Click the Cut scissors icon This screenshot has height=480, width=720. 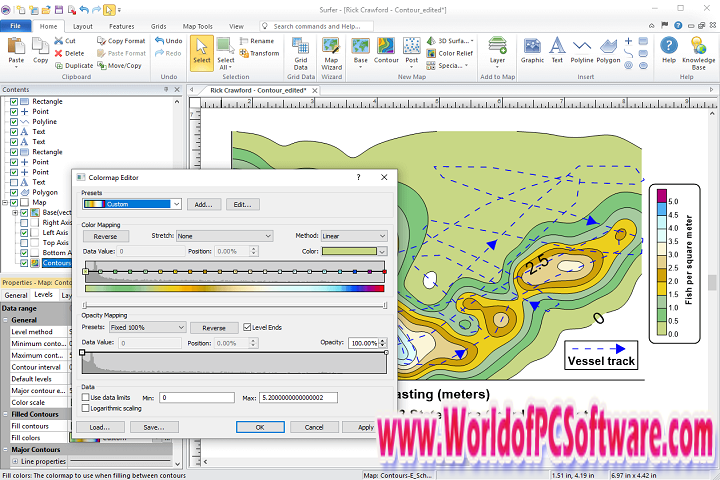tap(58, 41)
